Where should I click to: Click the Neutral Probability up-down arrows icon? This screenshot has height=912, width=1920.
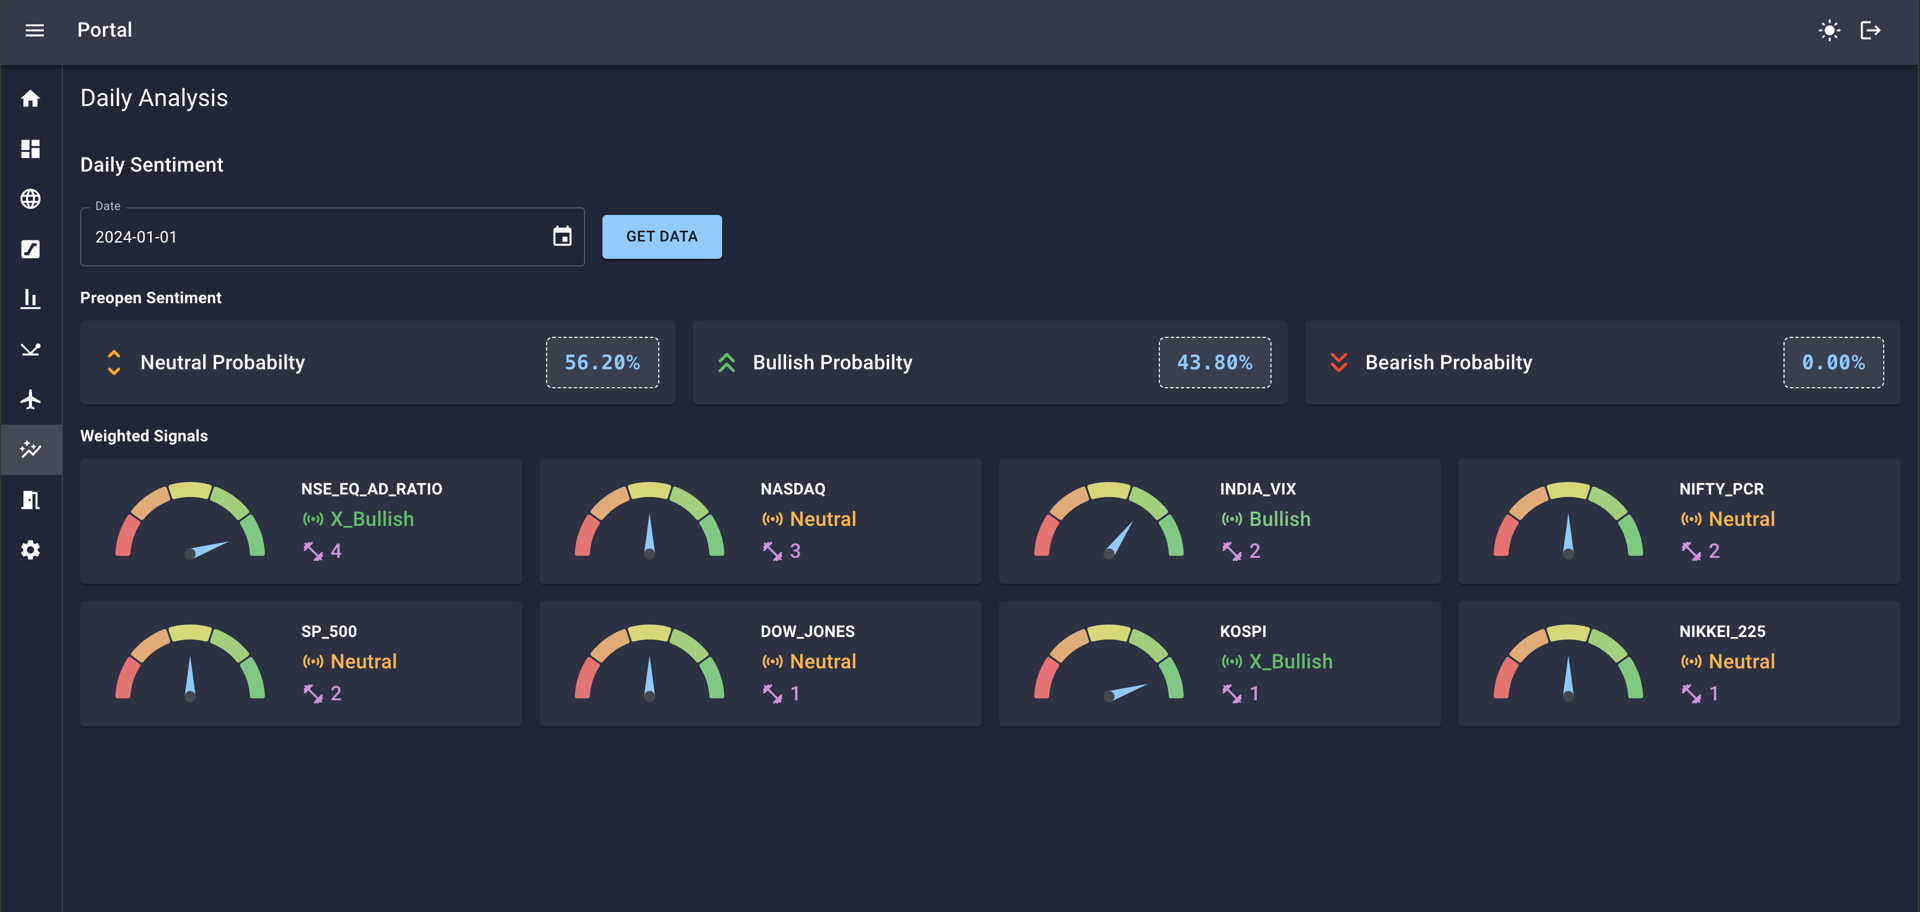(114, 363)
